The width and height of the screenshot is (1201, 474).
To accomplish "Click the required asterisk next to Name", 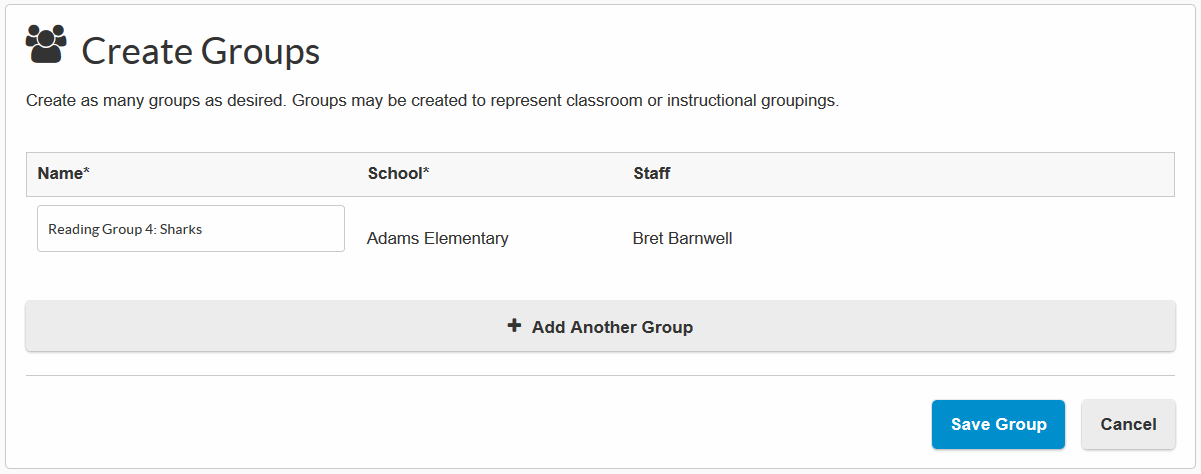I will pos(87,172).
